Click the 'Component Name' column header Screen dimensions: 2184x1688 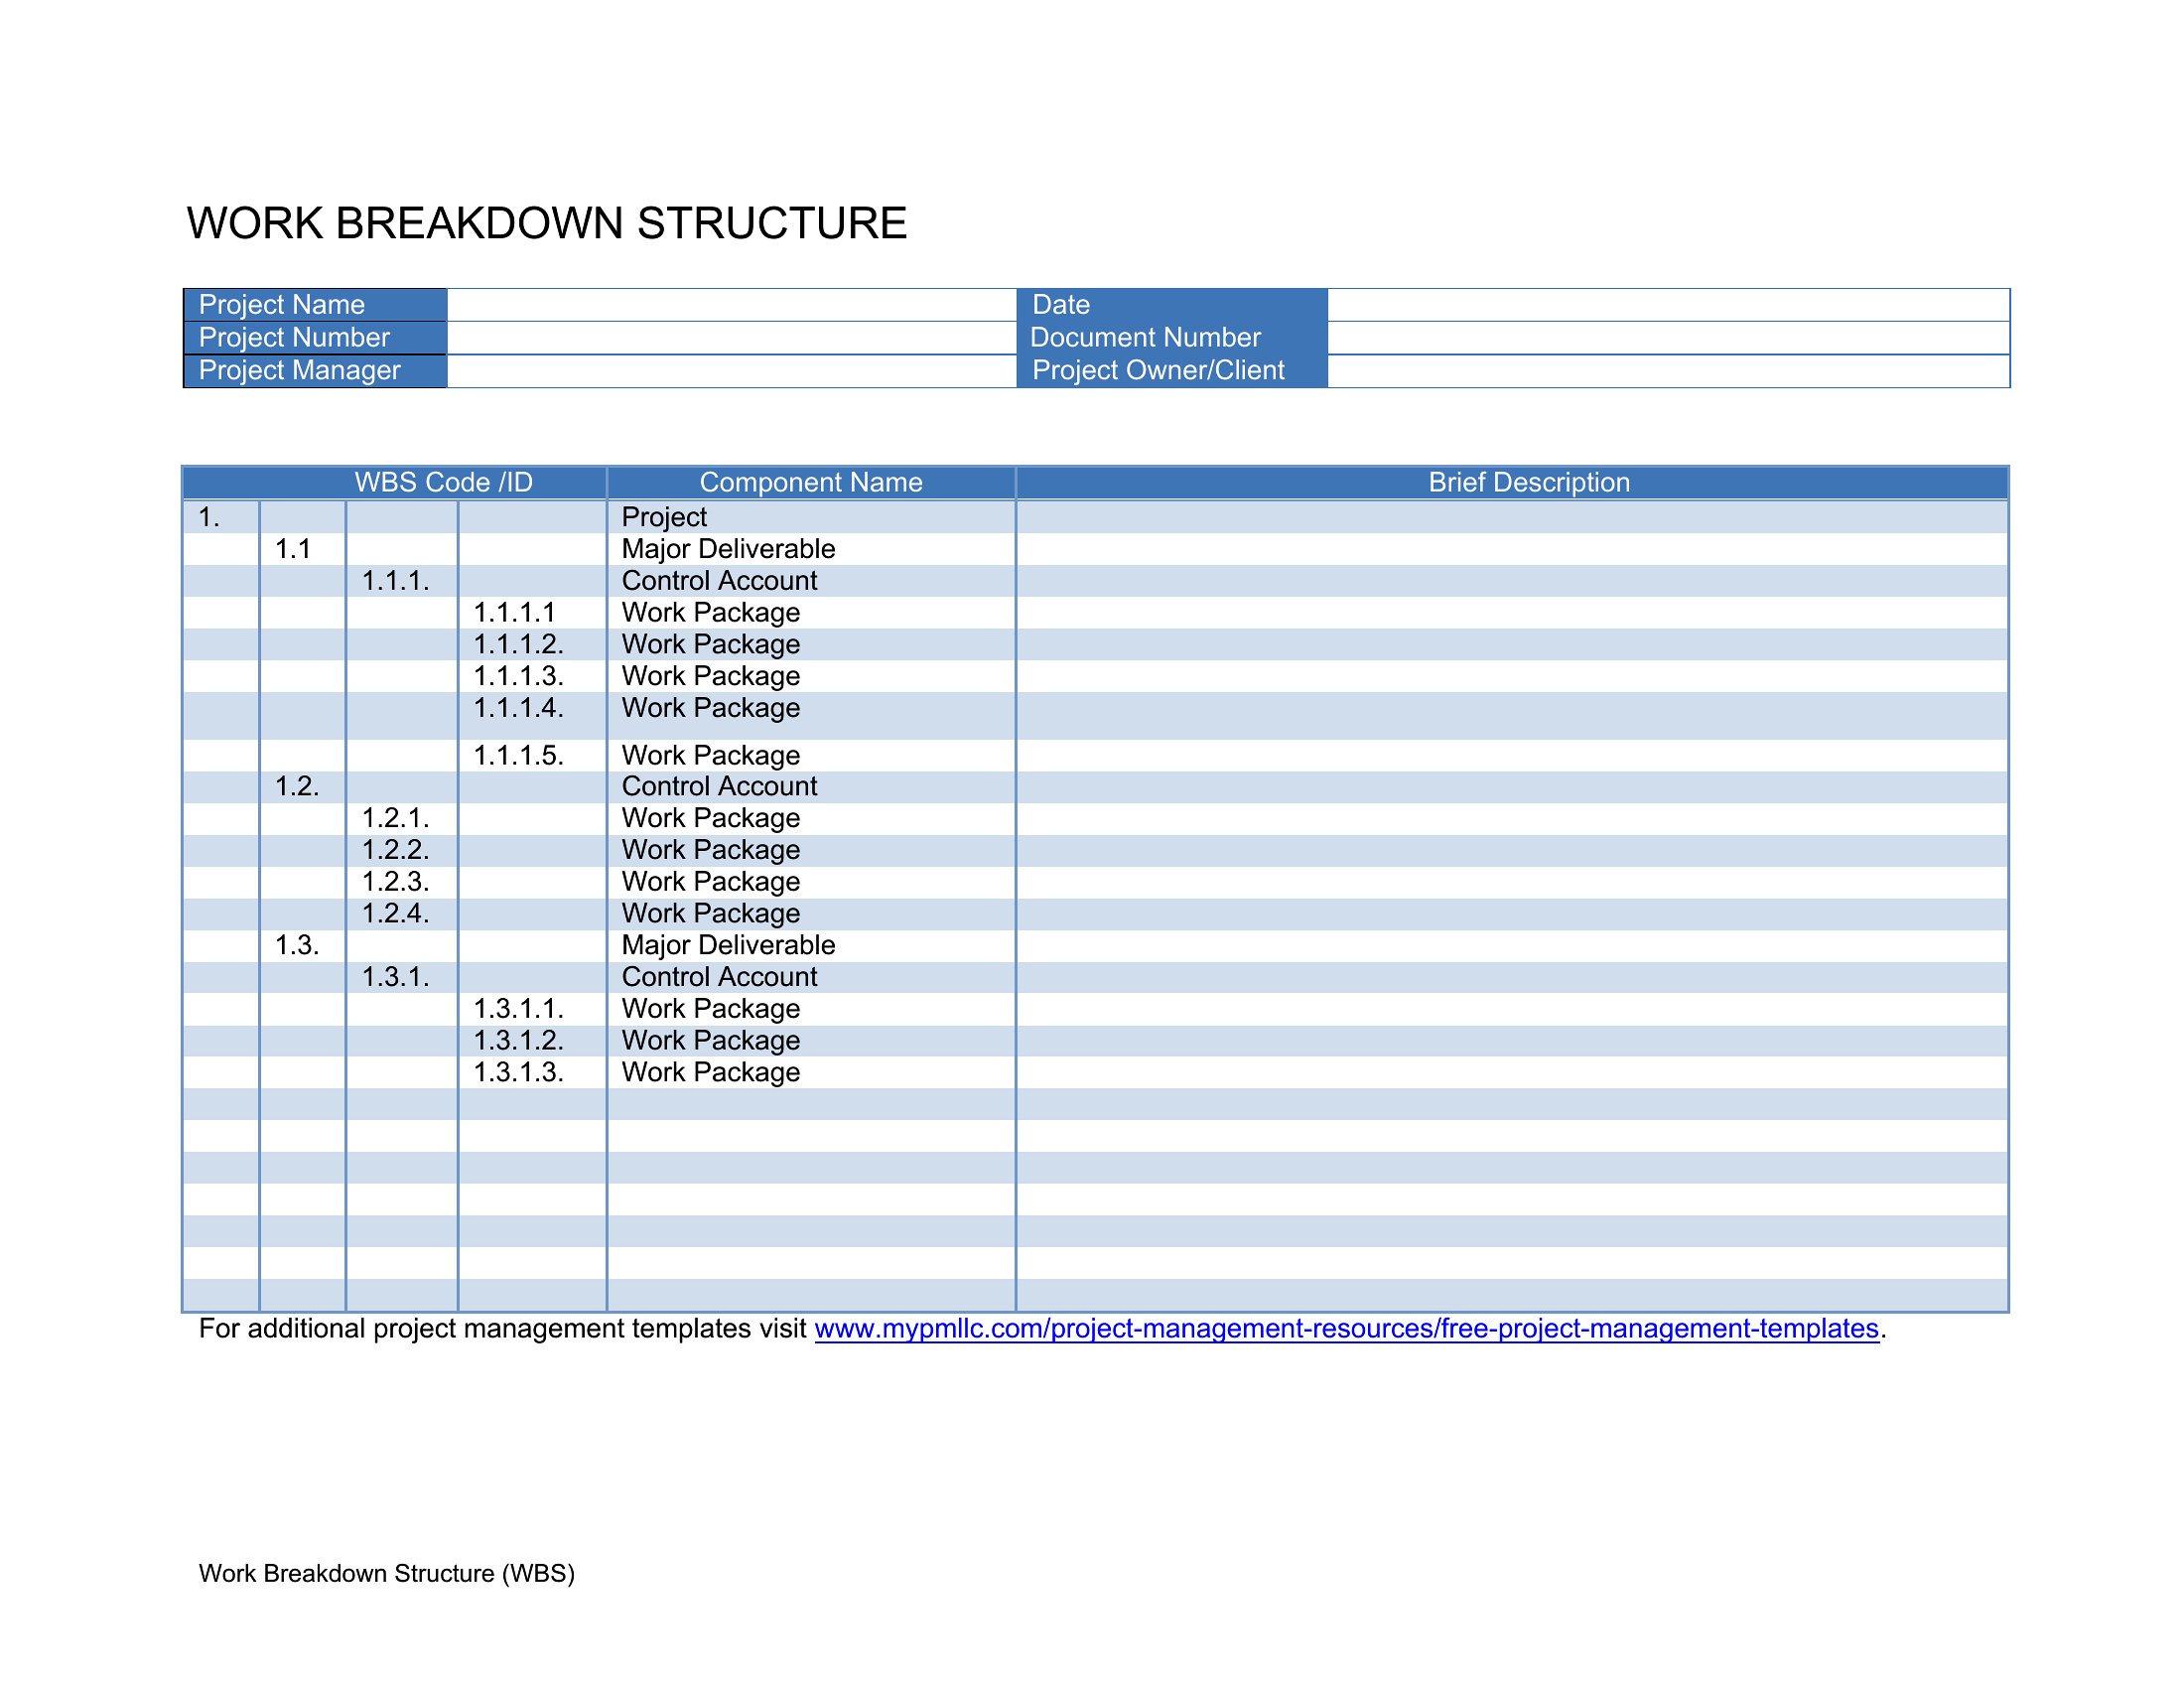(x=811, y=483)
